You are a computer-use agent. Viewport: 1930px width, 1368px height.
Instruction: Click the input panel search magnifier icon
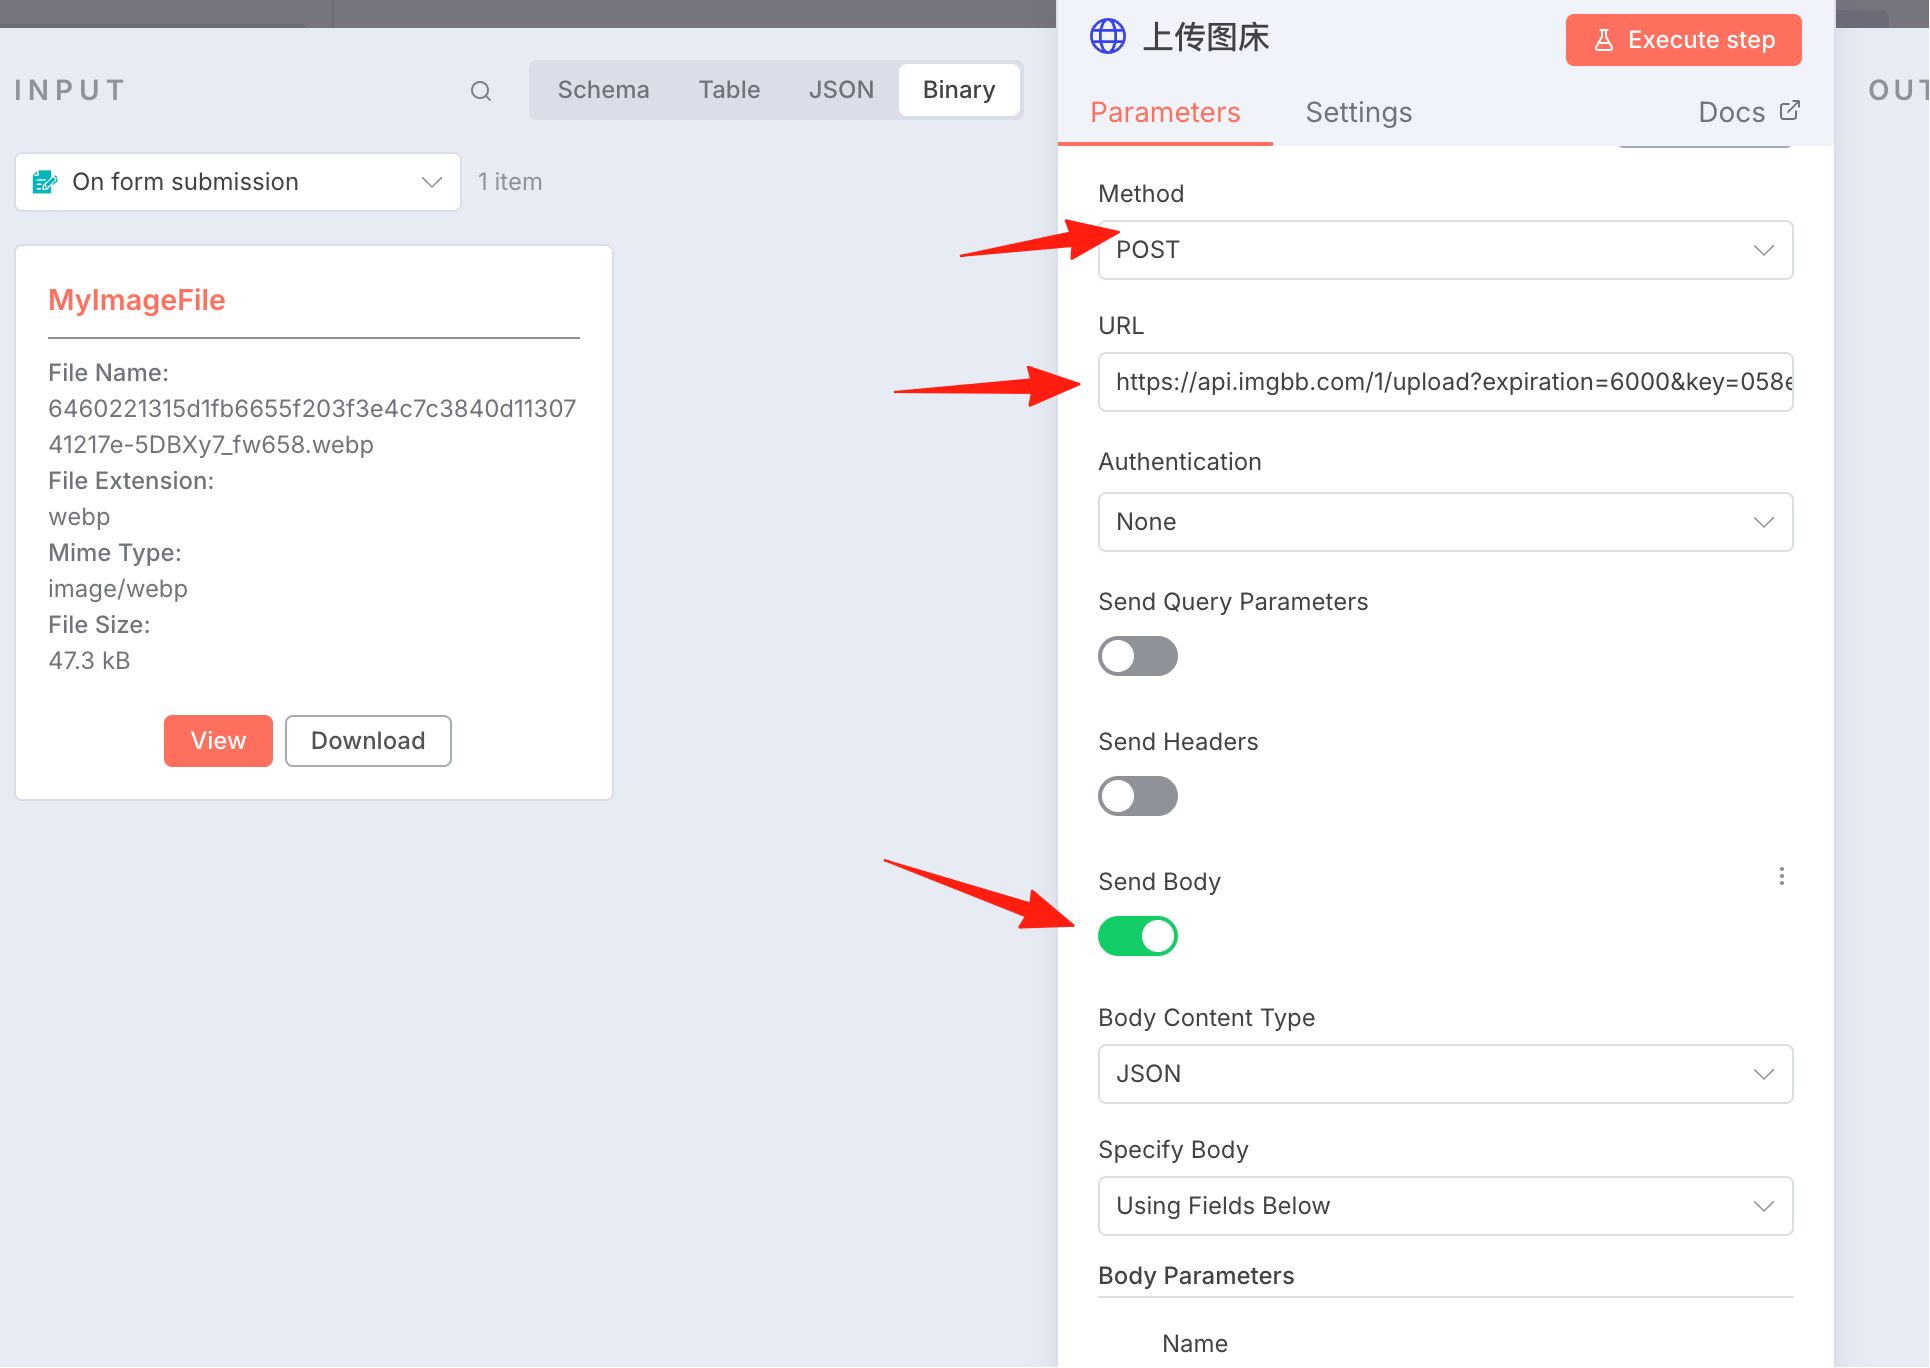click(481, 91)
